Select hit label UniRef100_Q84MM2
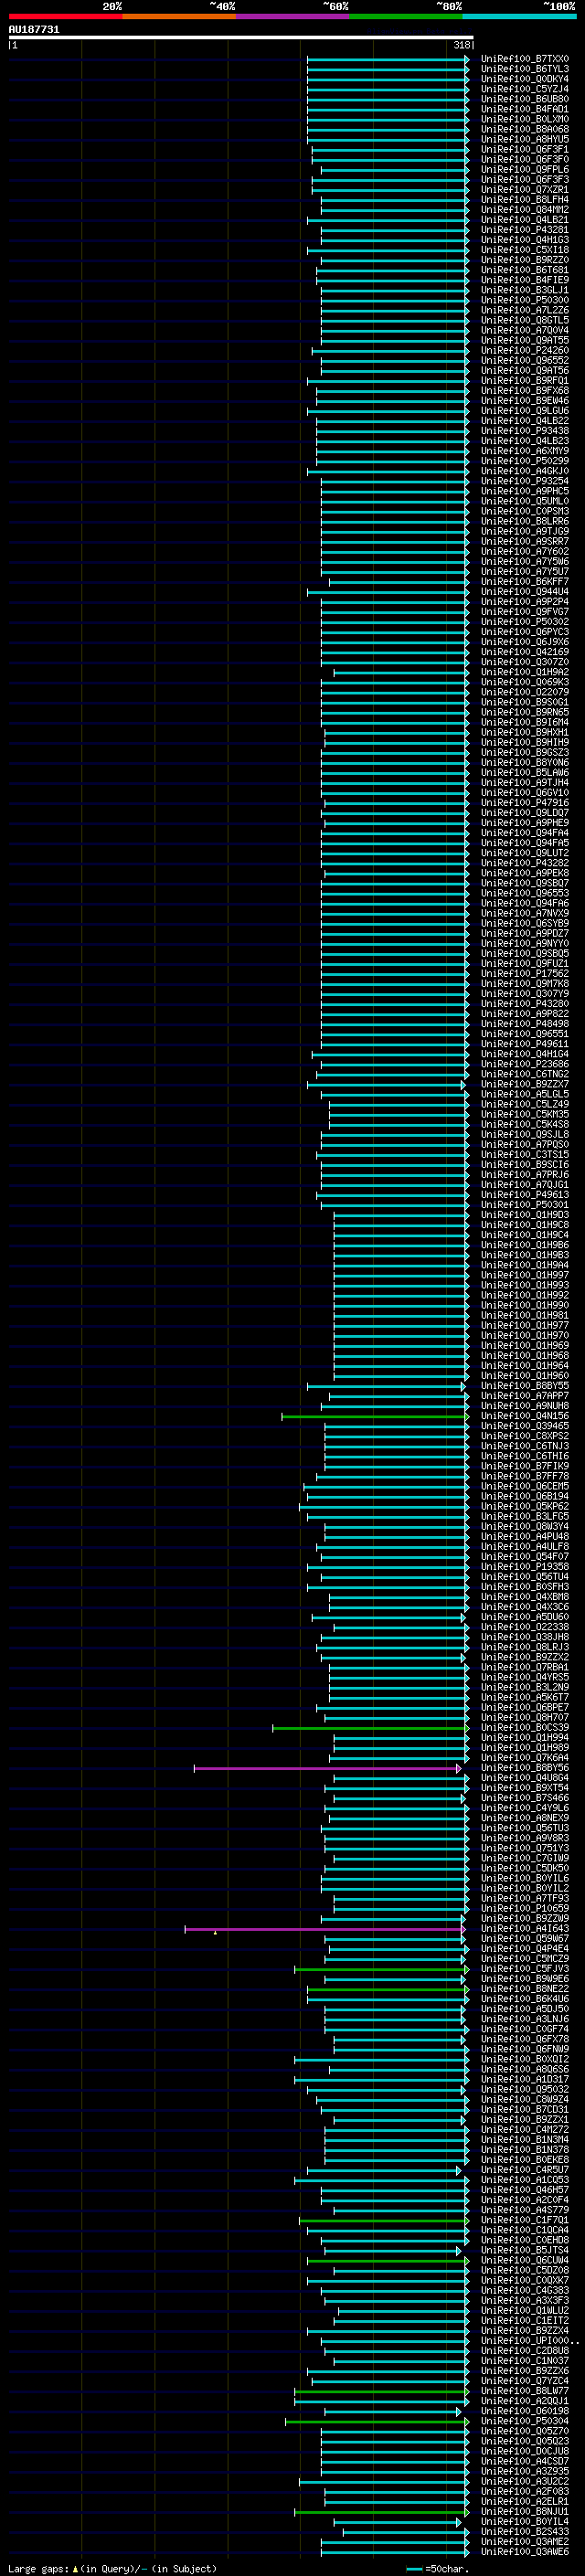 tap(524, 210)
